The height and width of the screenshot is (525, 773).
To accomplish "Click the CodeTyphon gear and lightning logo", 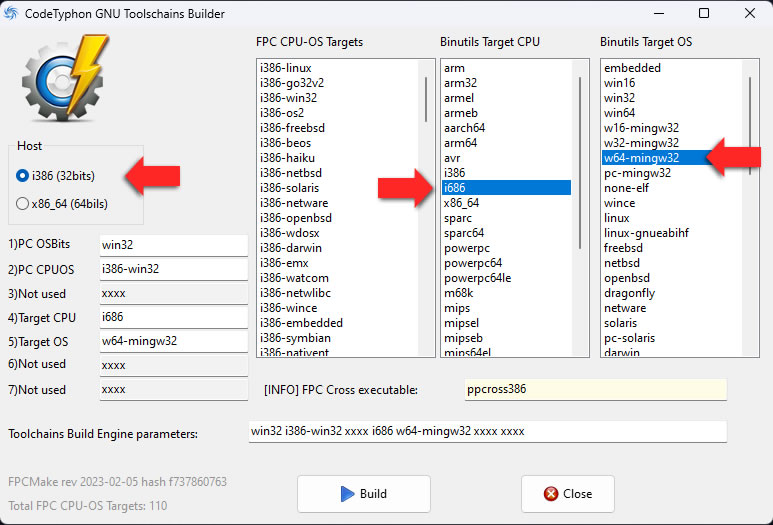I will tap(65, 78).
